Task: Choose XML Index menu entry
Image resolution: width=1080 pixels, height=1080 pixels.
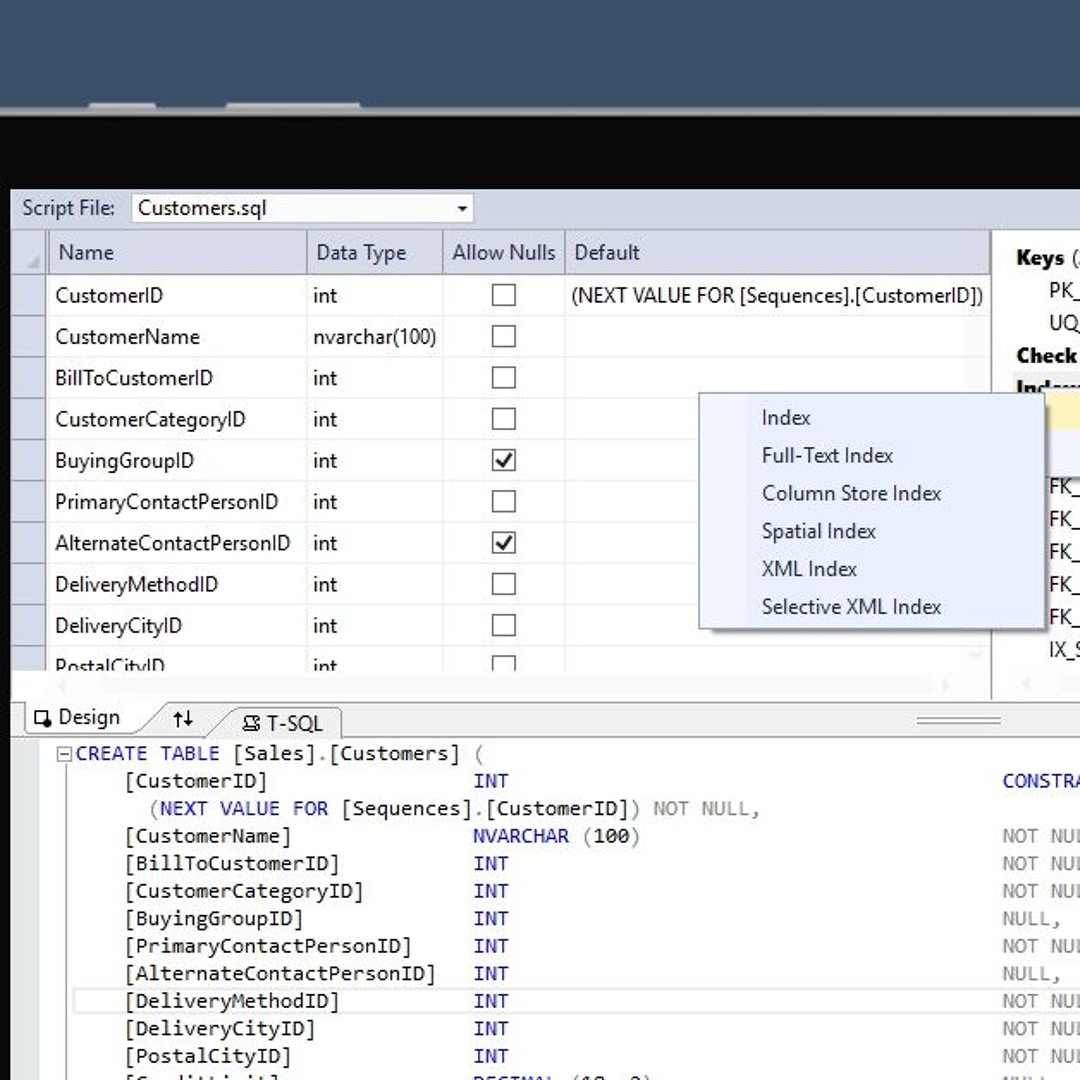Action: [x=871, y=569]
